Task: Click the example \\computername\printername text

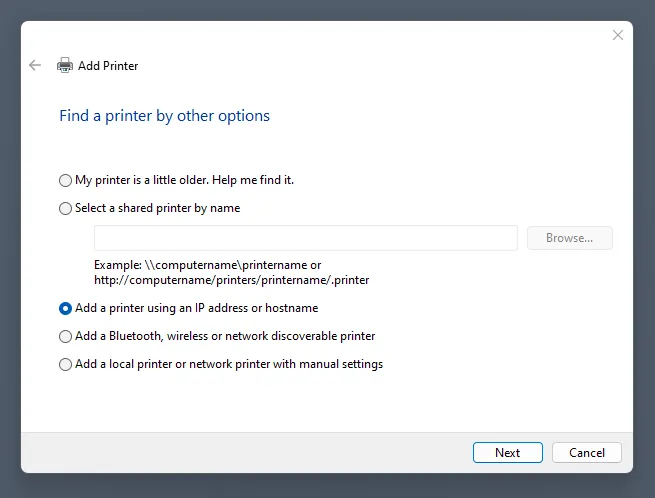Action: (x=208, y=265)
